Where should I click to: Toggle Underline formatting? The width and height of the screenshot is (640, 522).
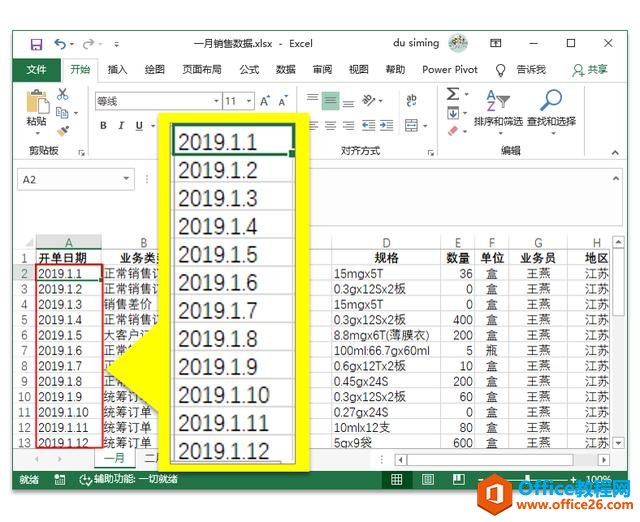[x=139, y=126]
